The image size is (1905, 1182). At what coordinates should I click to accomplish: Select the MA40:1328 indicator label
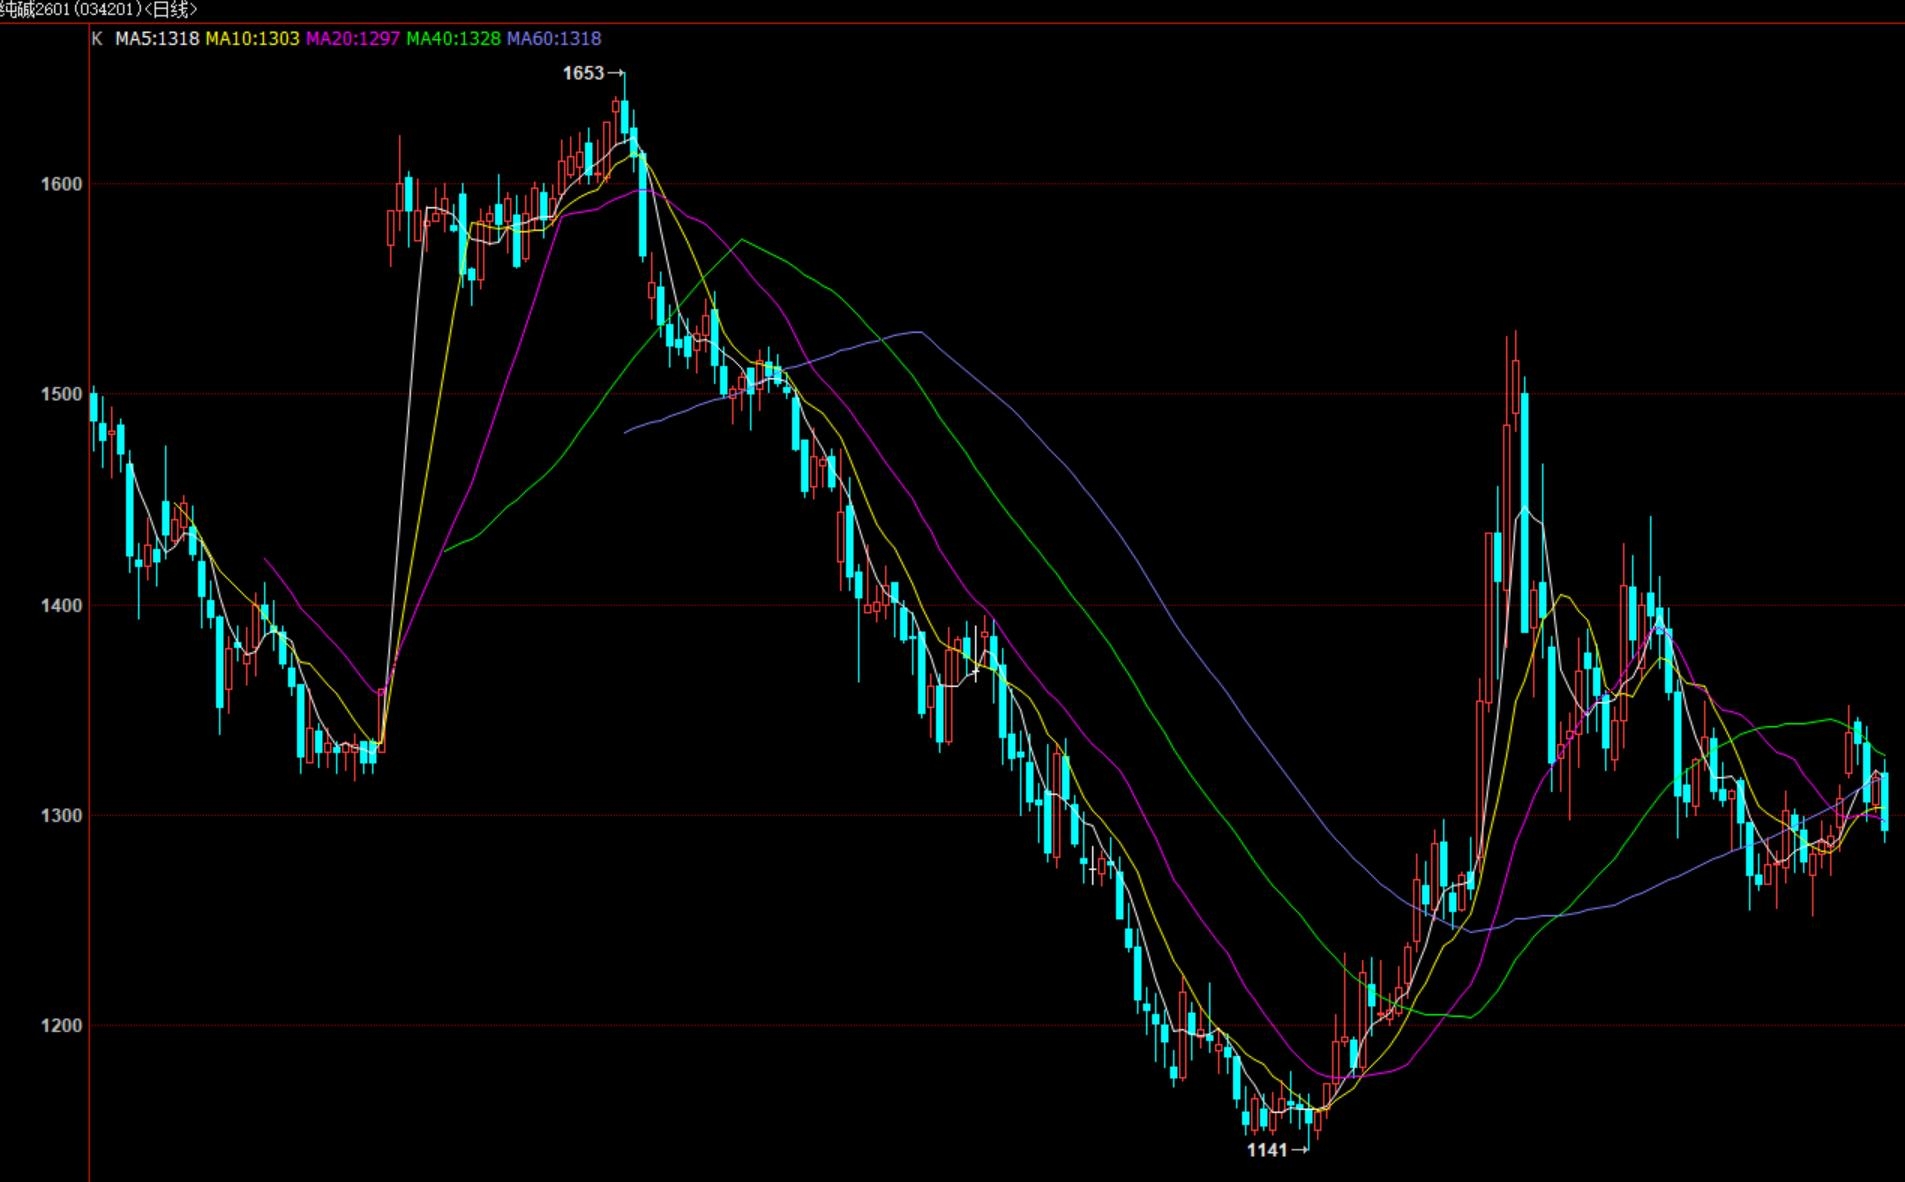tap(453, 39)
